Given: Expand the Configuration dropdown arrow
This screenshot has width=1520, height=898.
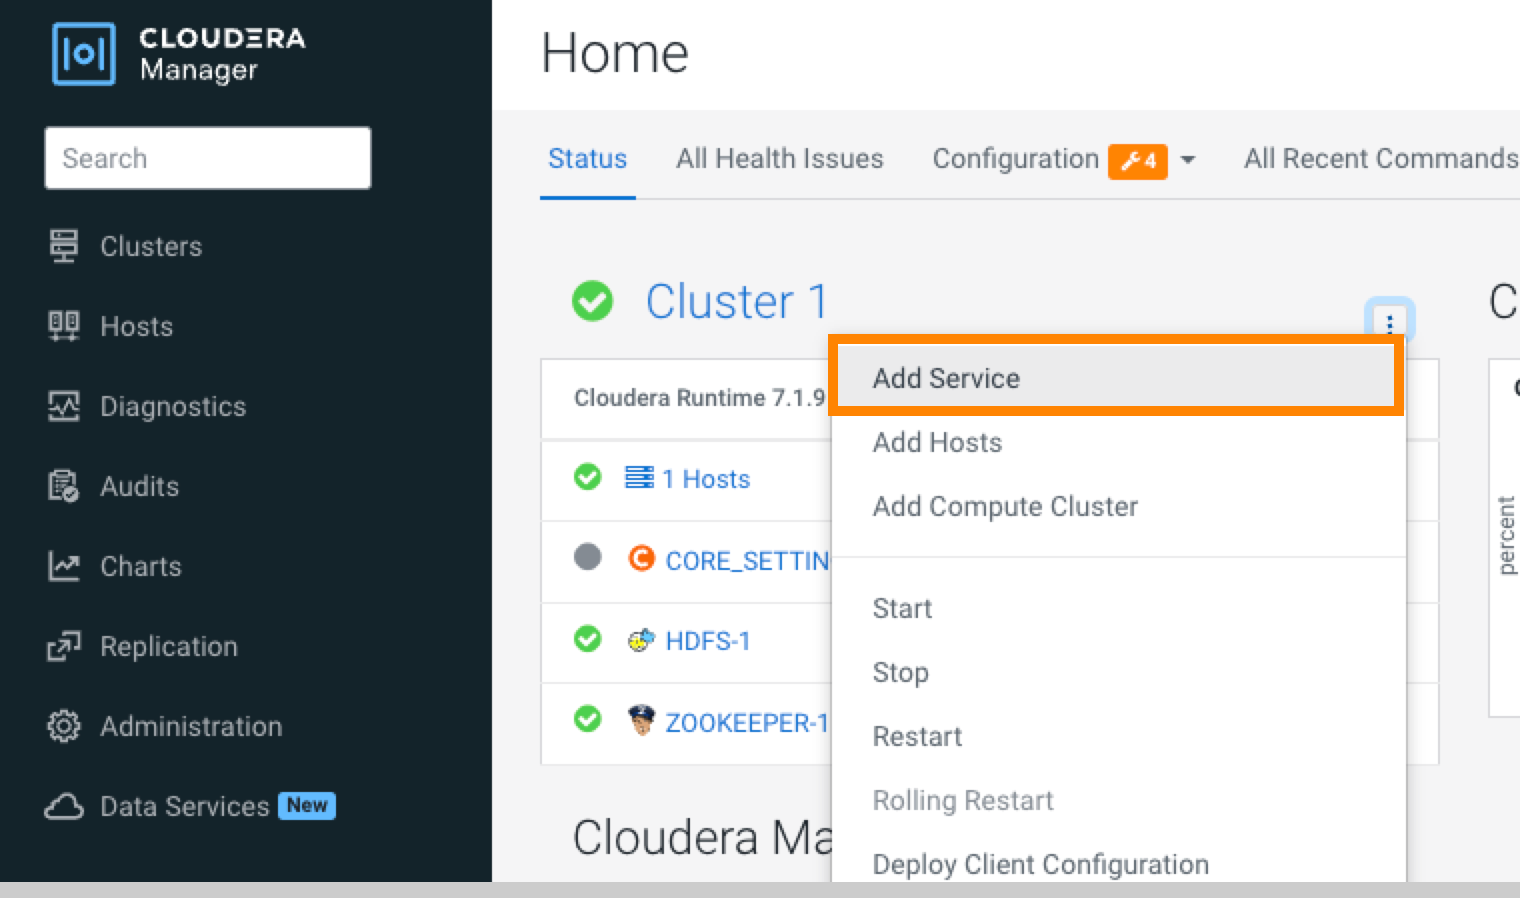Looking at the screenshot, I should click(1188, 160).
